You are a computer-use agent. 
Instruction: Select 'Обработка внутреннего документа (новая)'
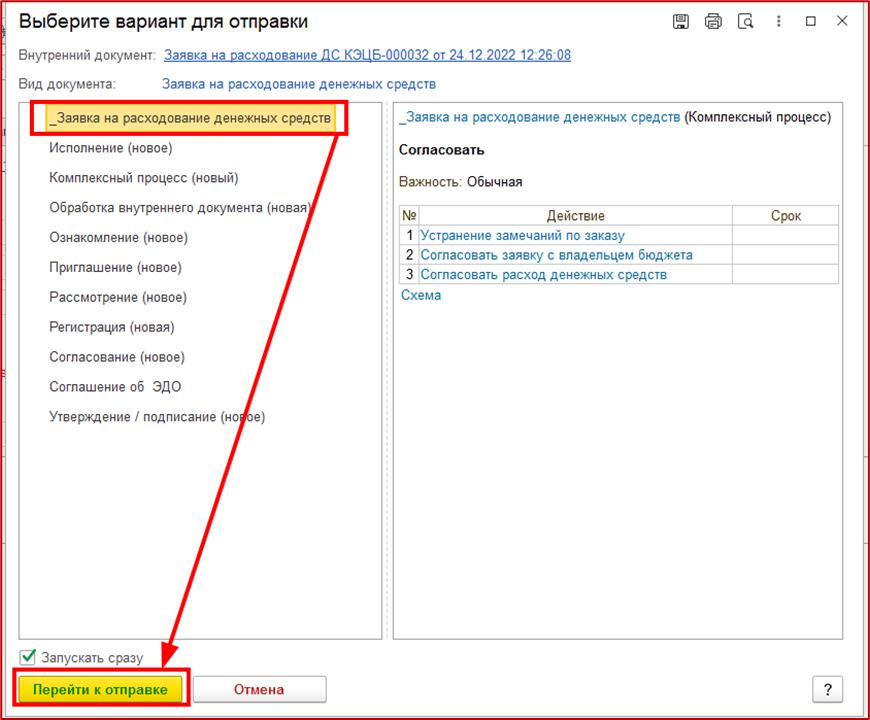180,207
